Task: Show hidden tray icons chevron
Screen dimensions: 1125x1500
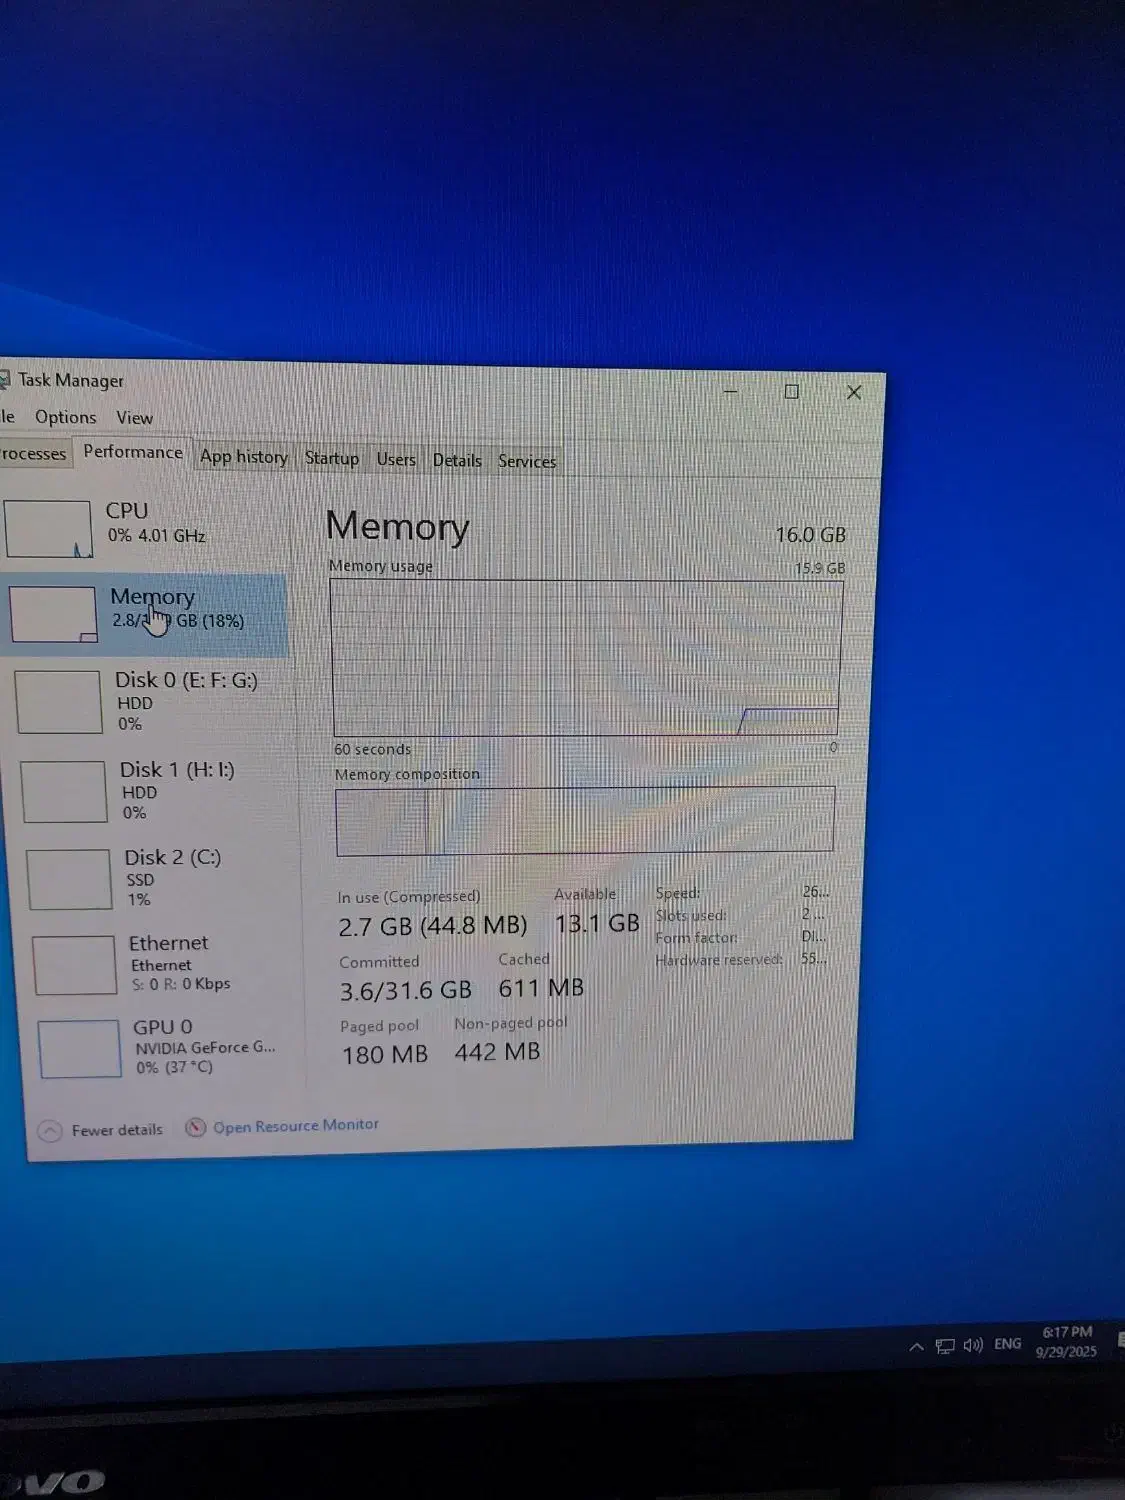Action: pyautogui.click(x=916, y=1347)
